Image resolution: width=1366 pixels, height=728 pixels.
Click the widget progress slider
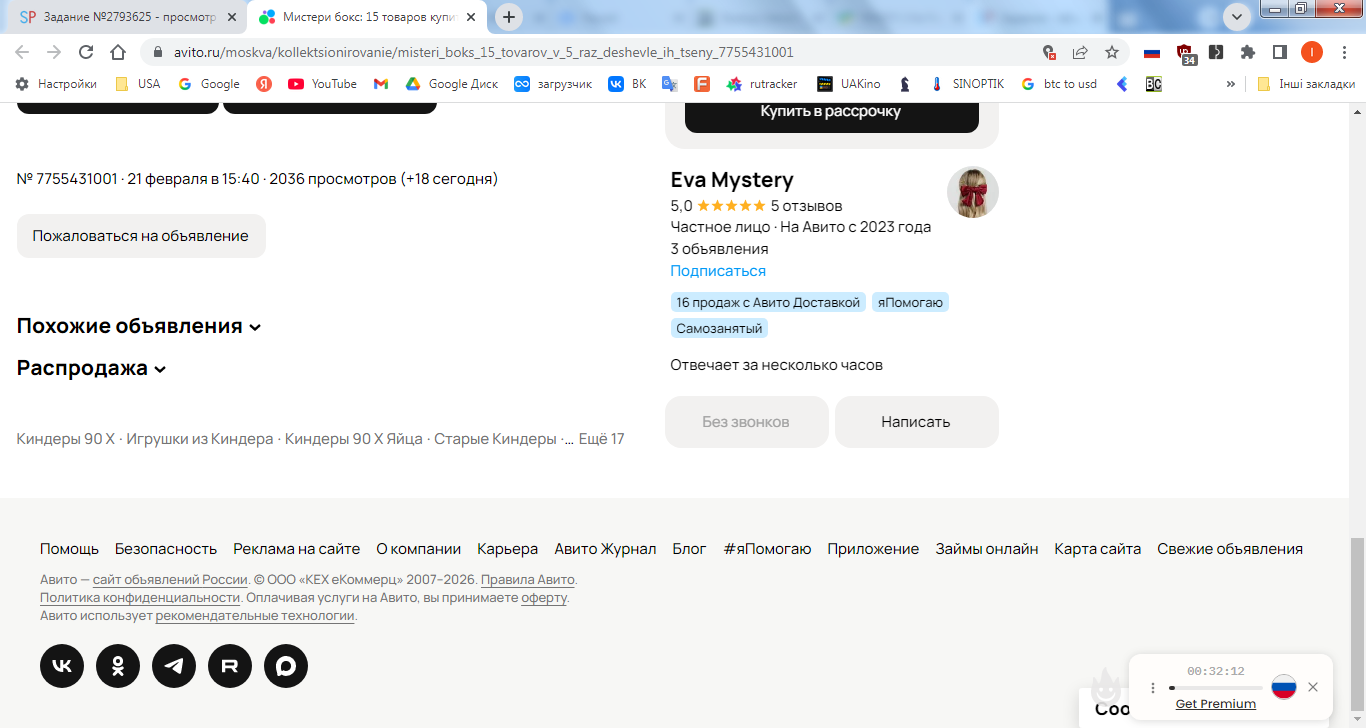[1216, 688]
